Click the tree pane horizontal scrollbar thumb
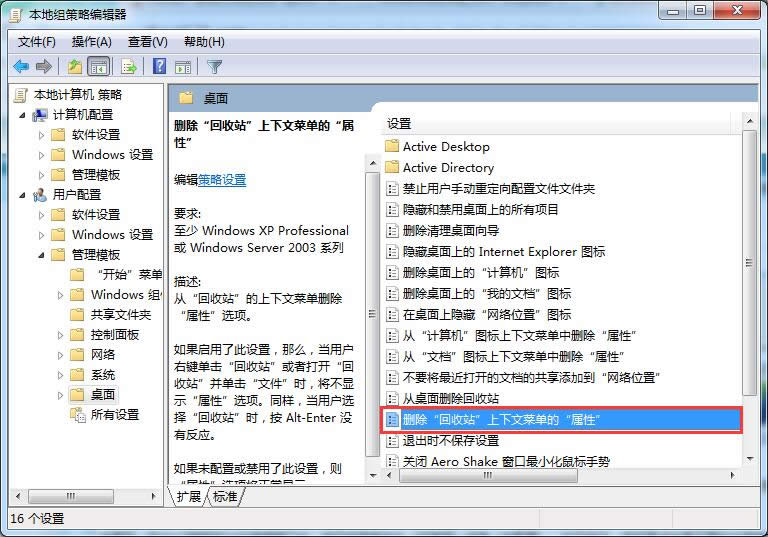The image size is (768, 537). tap(71, 496)
